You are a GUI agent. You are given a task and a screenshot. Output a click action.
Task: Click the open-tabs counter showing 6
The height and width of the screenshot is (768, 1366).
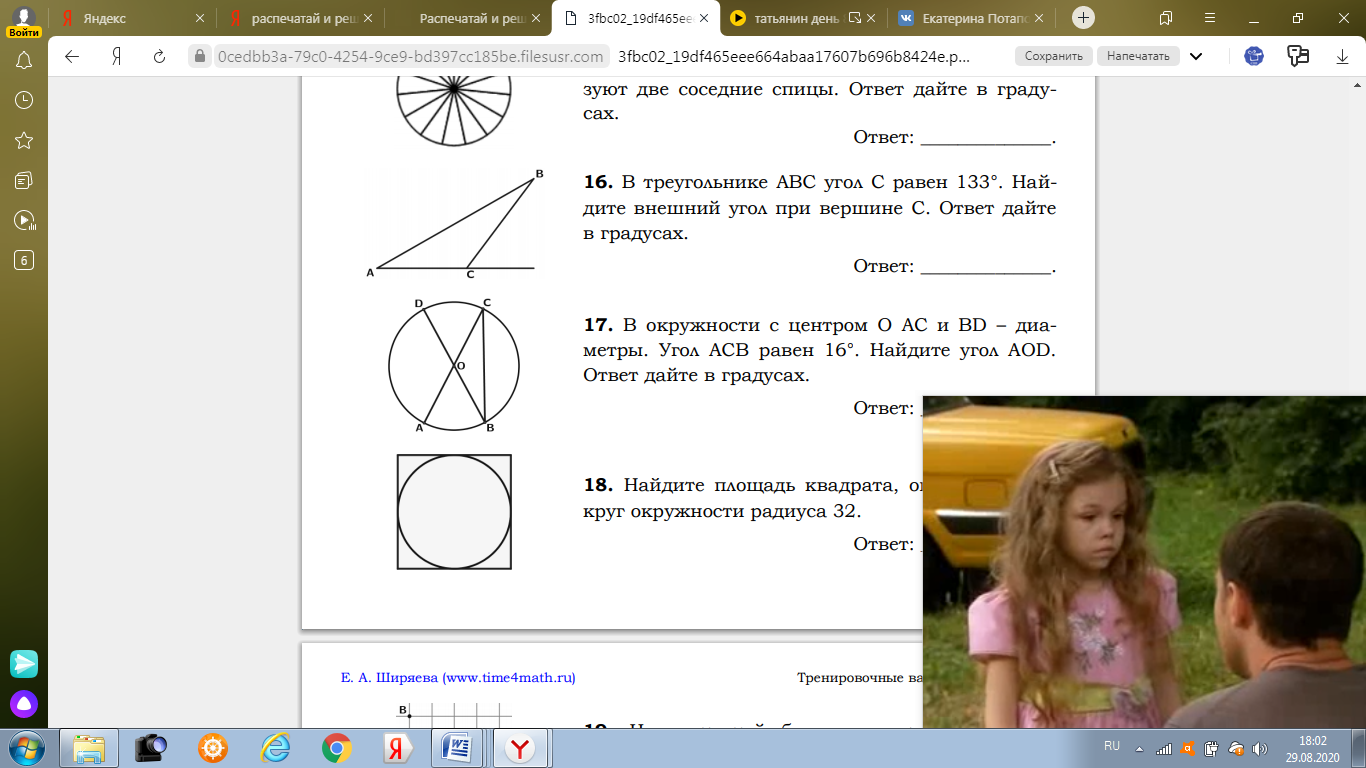(24, 260)
